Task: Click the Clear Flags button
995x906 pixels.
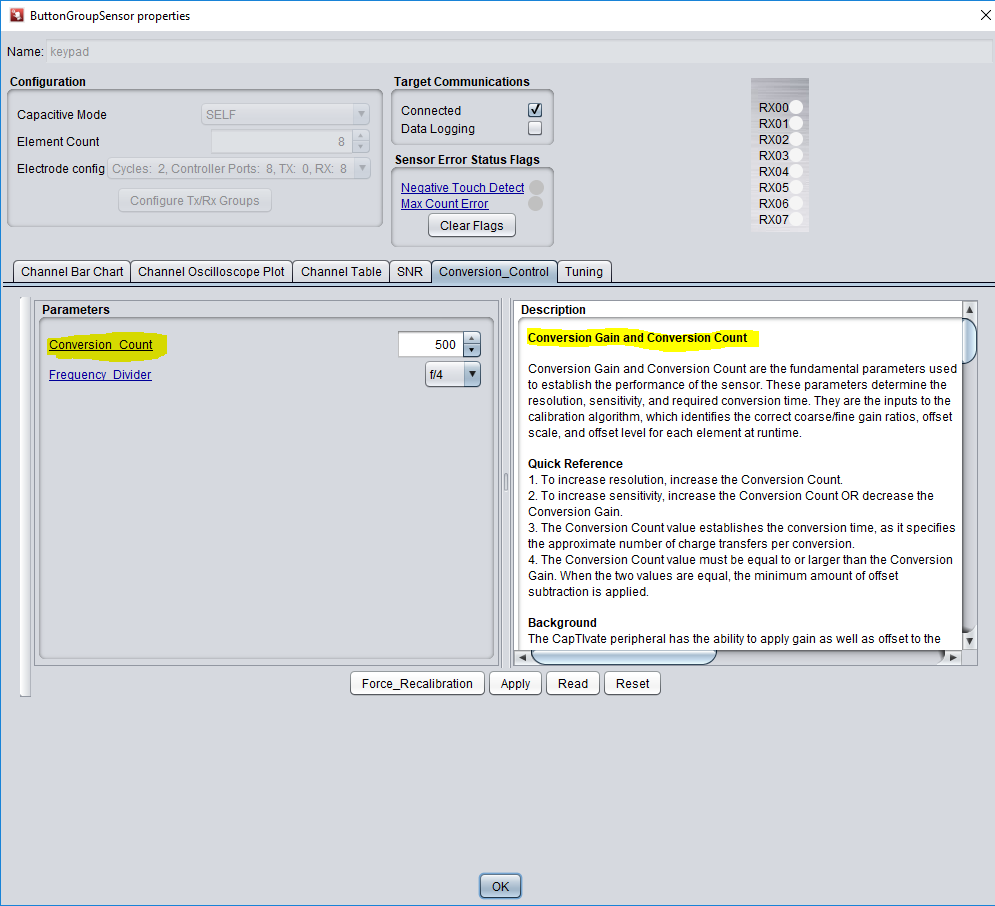Action: tap(471, 225)
